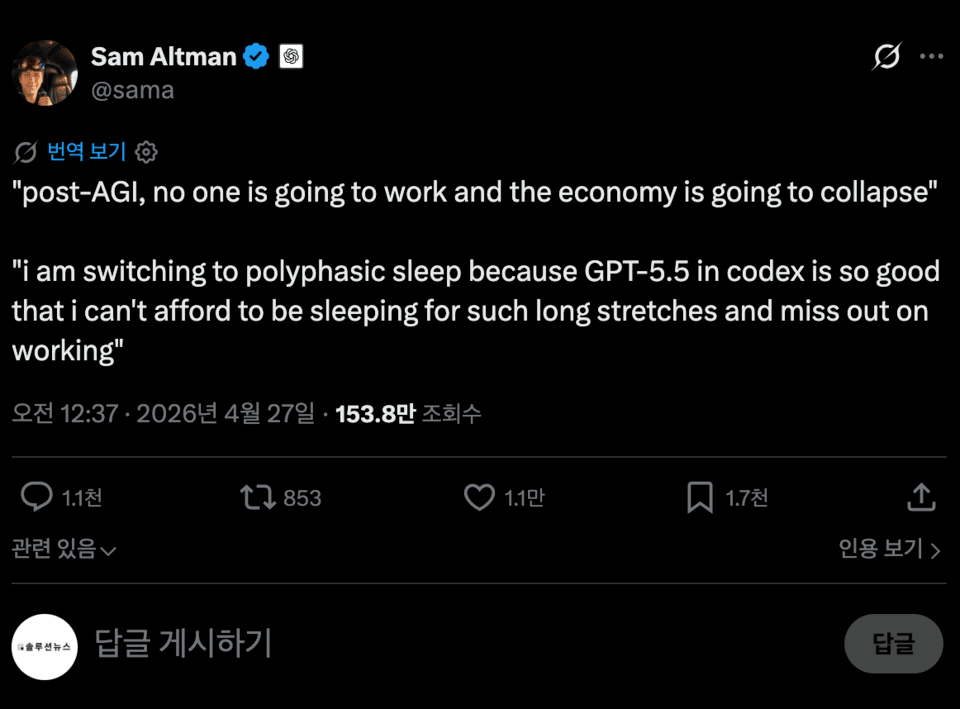Open Grok's explain menu for this post
This screenshot has width=960, height=709.
(x=886, y=55)
